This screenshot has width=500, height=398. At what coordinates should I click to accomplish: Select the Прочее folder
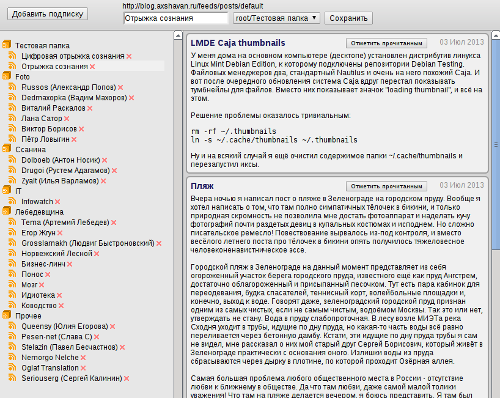click(x=28, y=316)
